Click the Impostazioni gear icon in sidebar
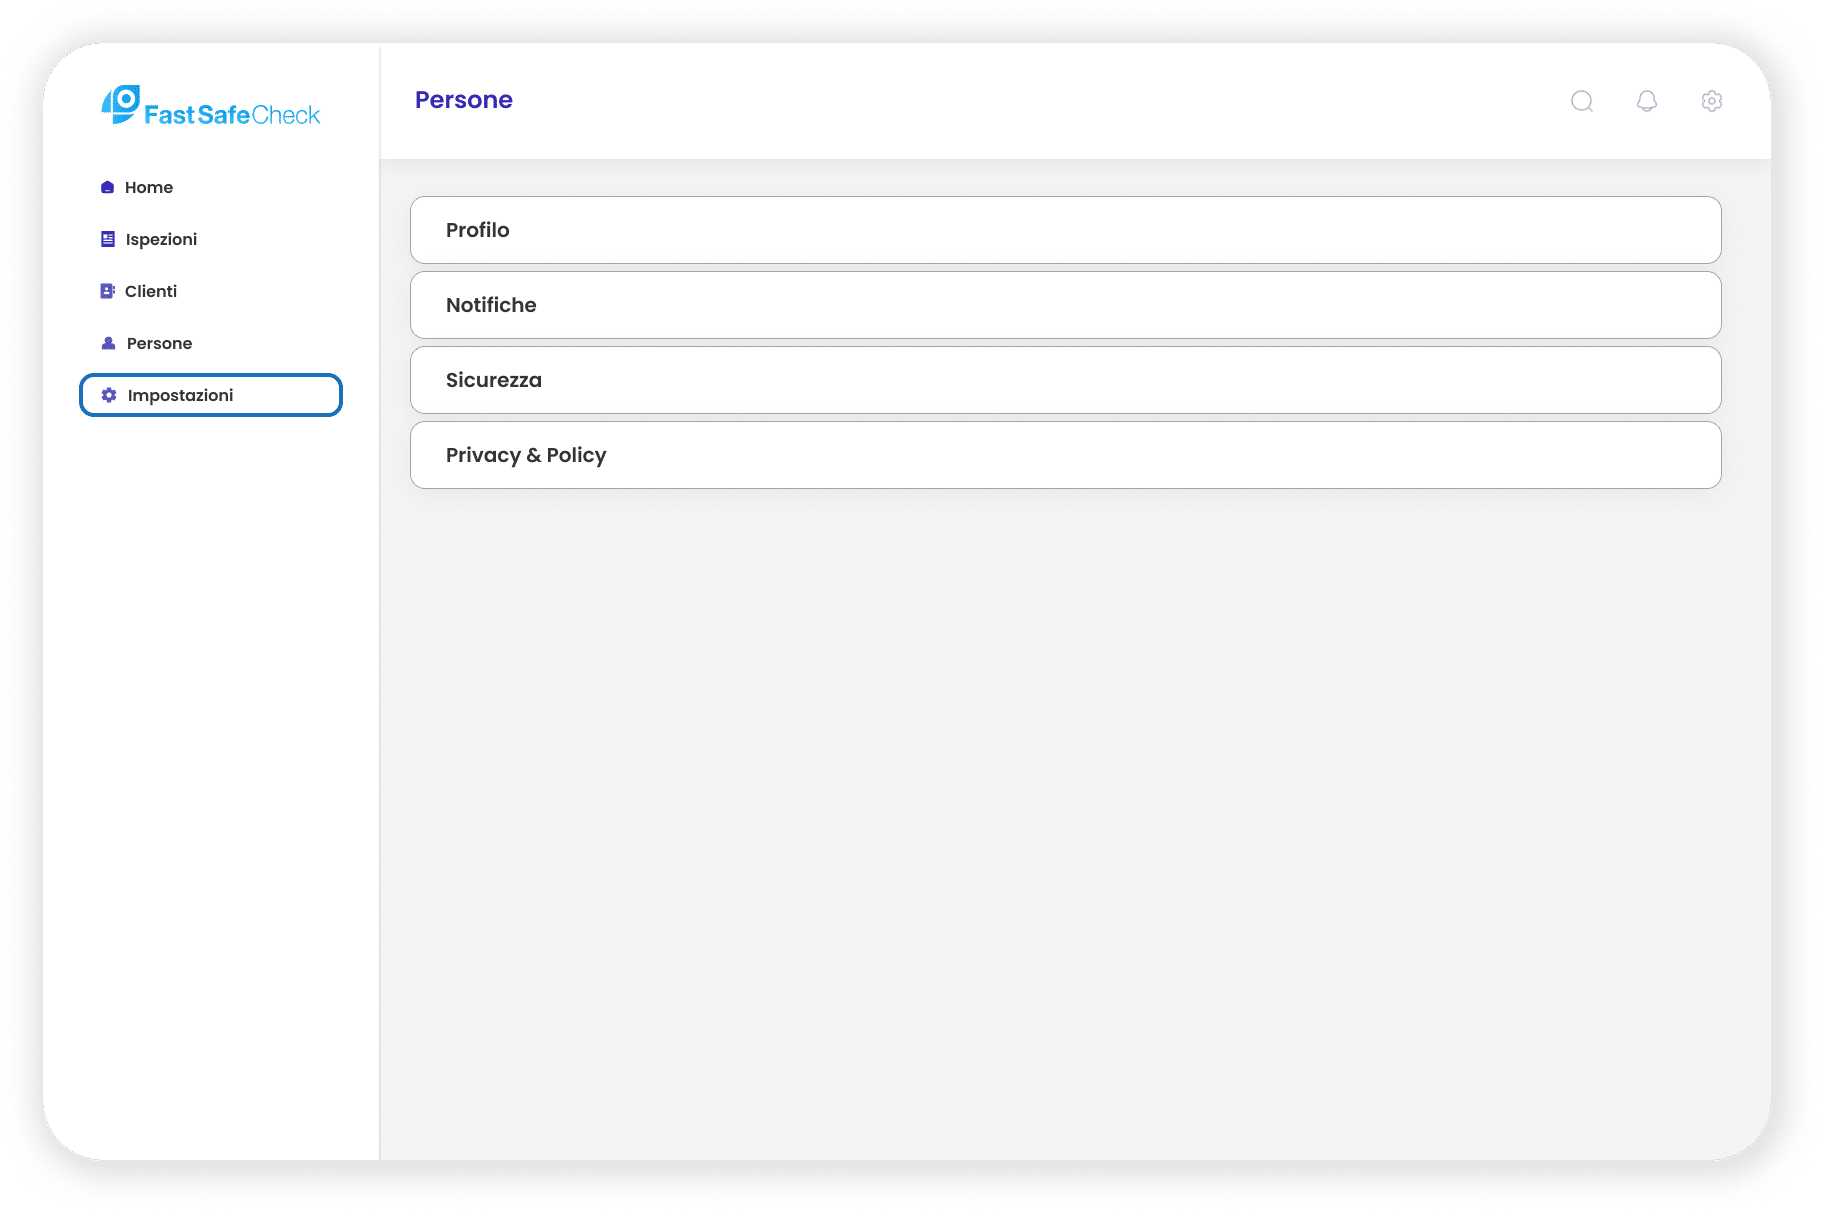Screen dimensions: 1822x1211 click(x=107, y=395)
